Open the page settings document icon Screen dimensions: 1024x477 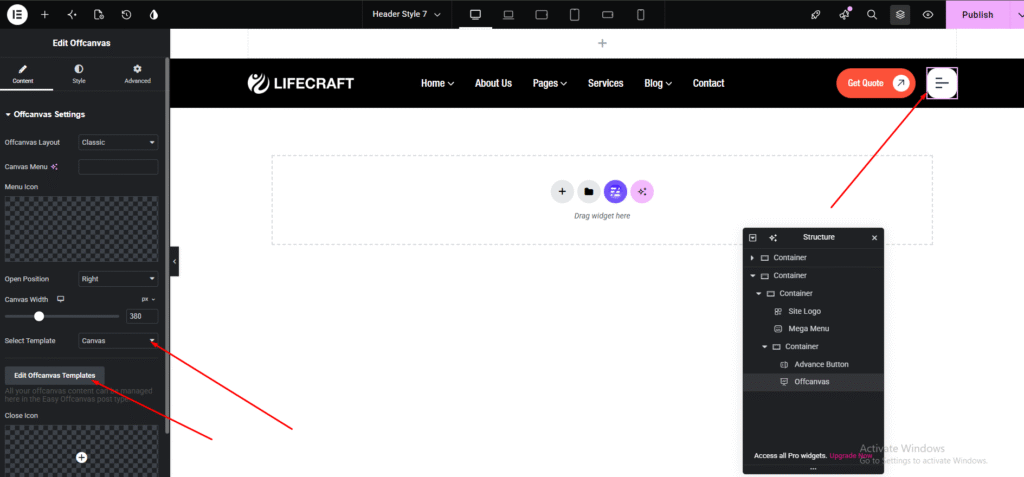pos(99,14)
